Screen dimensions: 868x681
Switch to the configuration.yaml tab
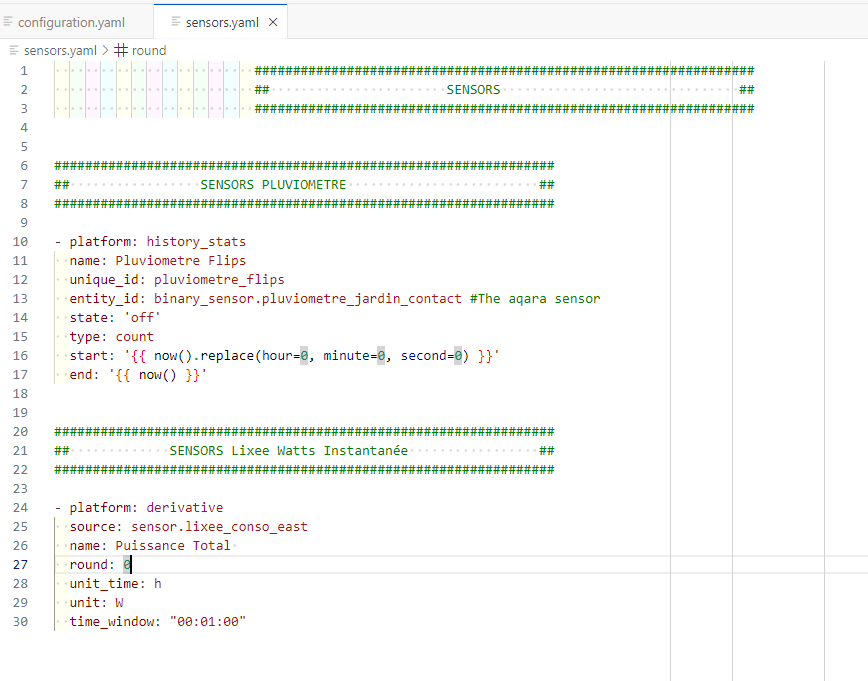(x=71, y=23)
